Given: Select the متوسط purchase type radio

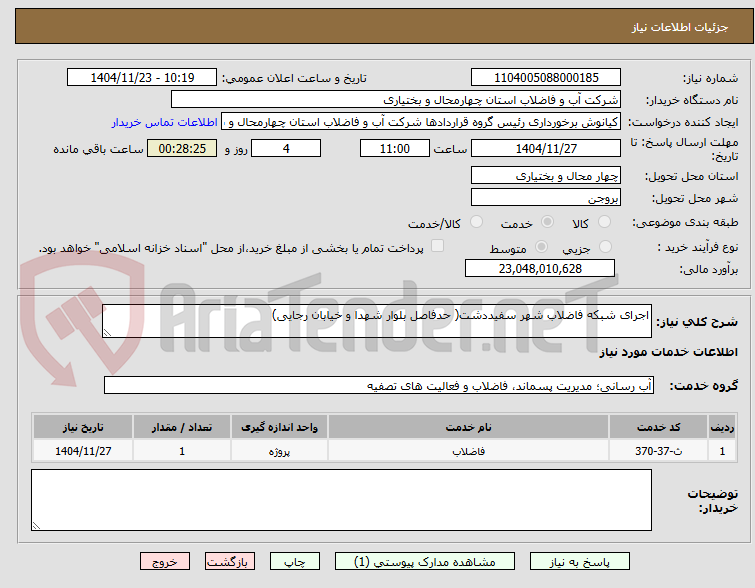Looking at the screenshot, I should (542, 247).
